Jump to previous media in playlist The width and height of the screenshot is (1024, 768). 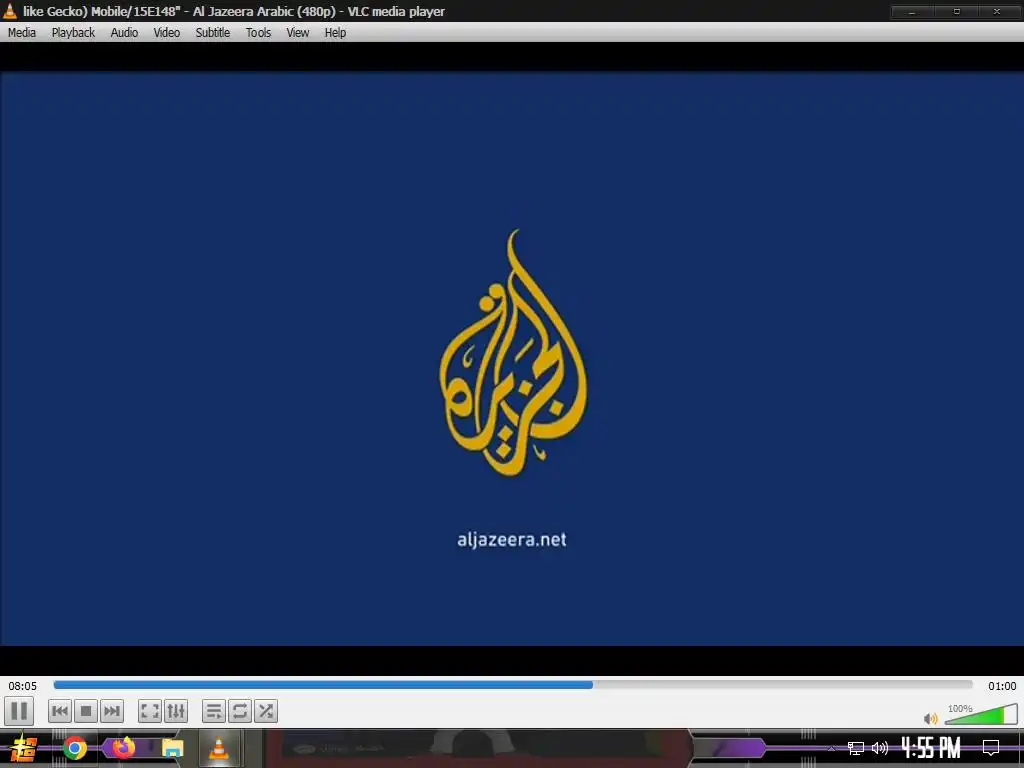60,711
